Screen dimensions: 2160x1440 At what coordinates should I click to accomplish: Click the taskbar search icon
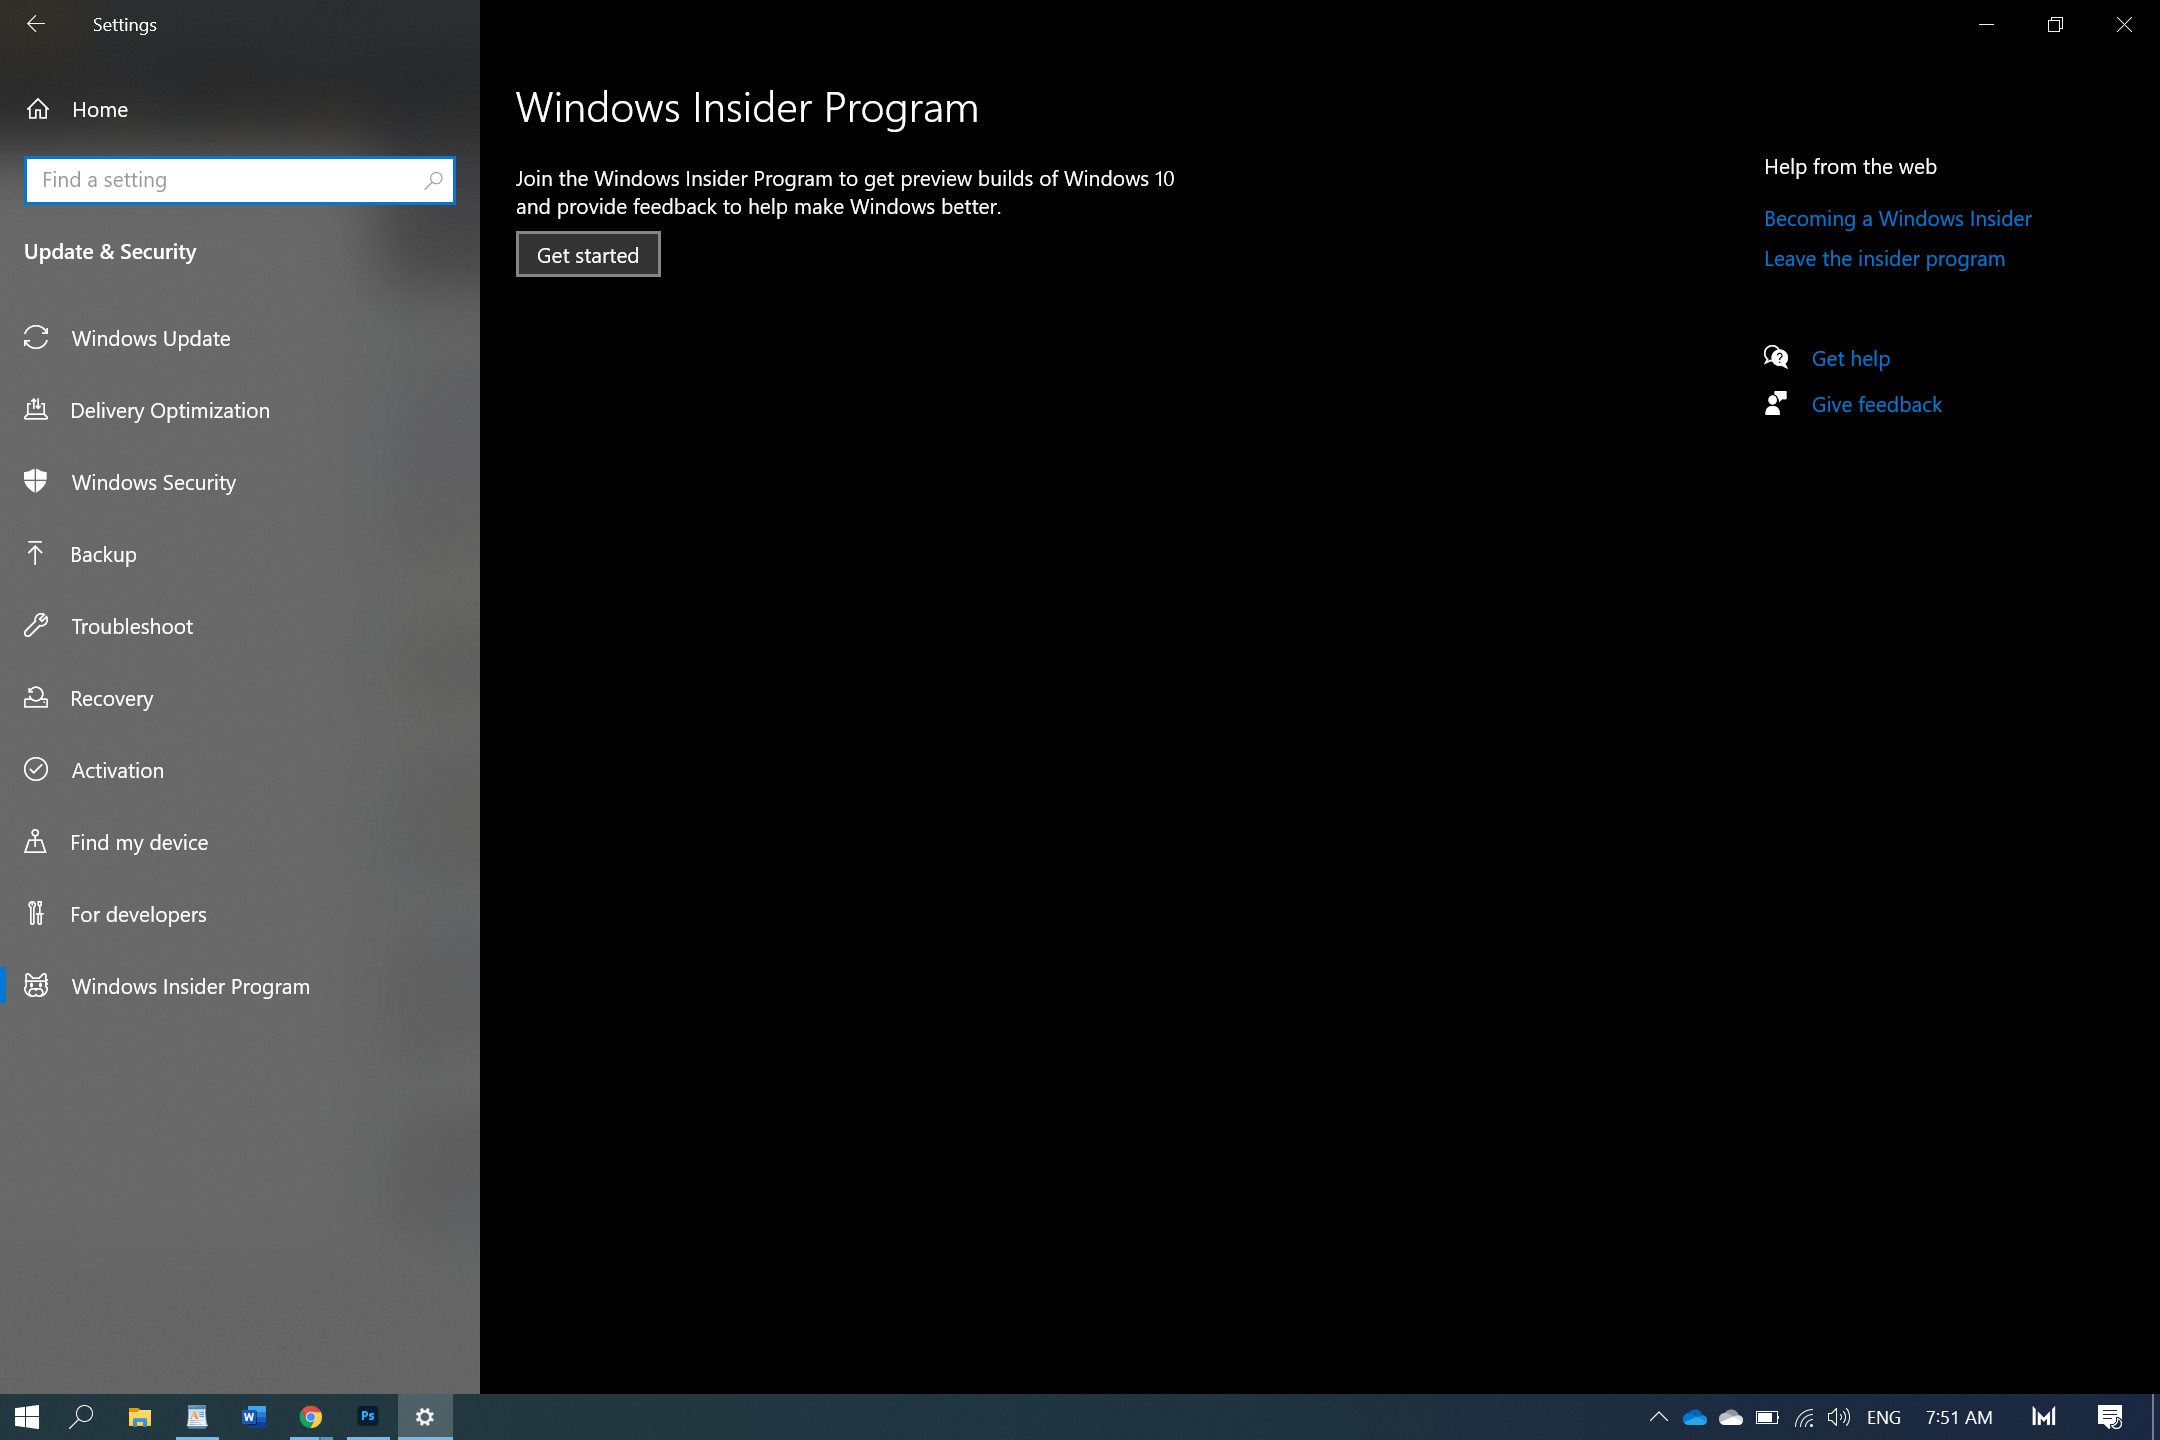[81, 1417]
